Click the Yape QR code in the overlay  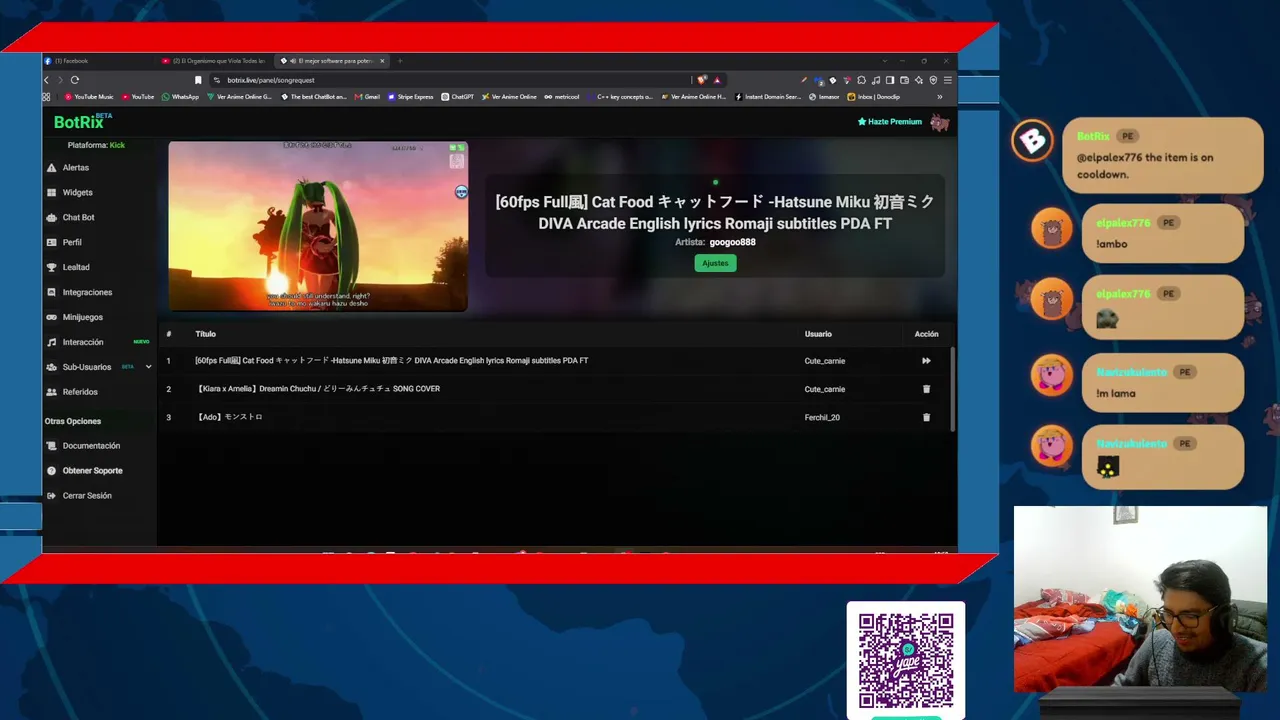click(x=906, y=661)
